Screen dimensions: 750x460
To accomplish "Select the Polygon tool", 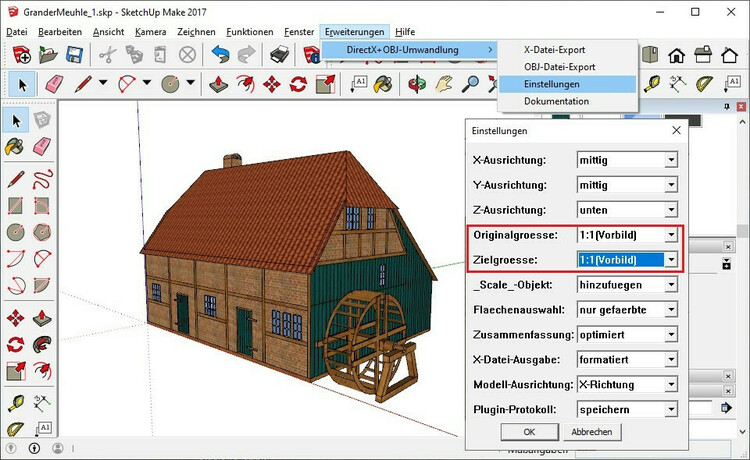I will pyautogui.click(x=42, y=232).
